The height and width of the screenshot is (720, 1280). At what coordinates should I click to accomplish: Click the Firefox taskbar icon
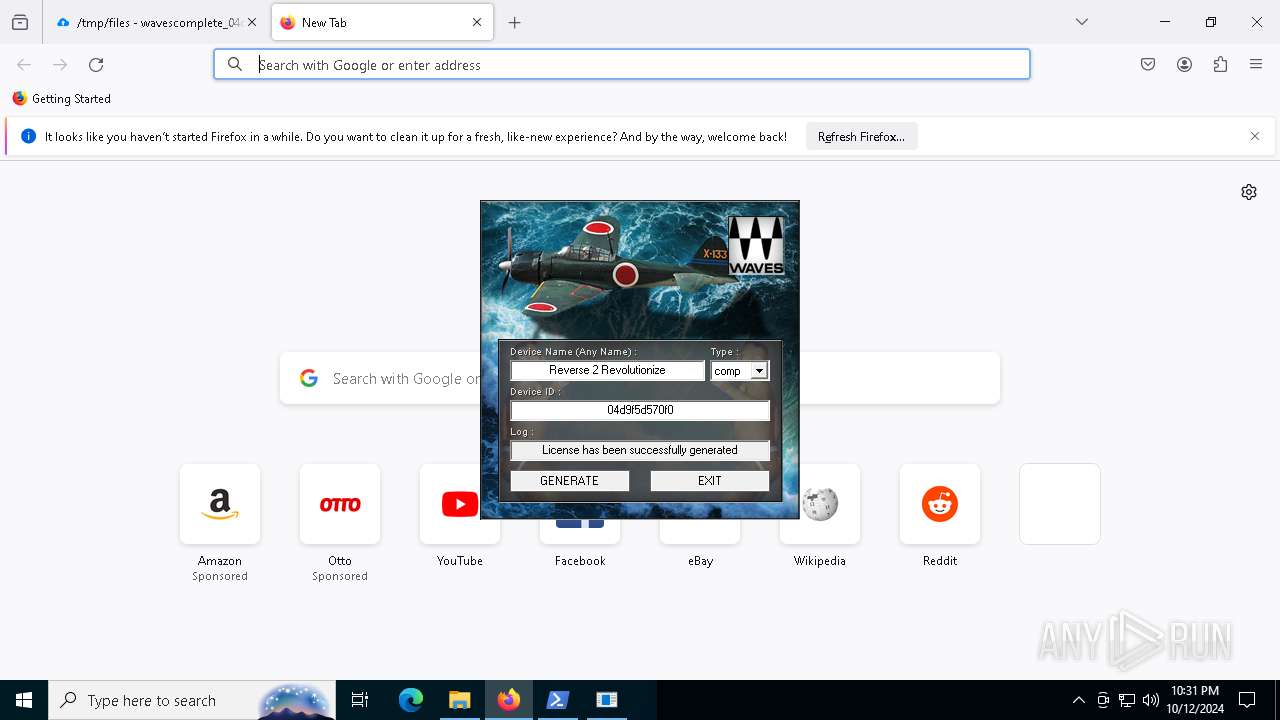click(x=509, y=700)
